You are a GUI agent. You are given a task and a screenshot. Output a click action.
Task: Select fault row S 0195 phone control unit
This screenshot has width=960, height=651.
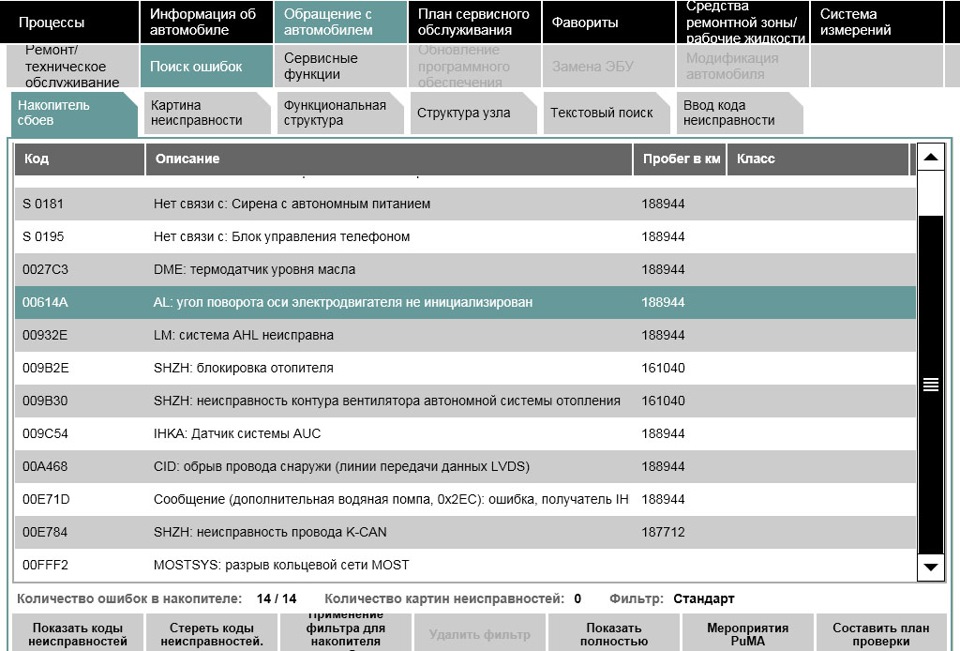point(465,237)
